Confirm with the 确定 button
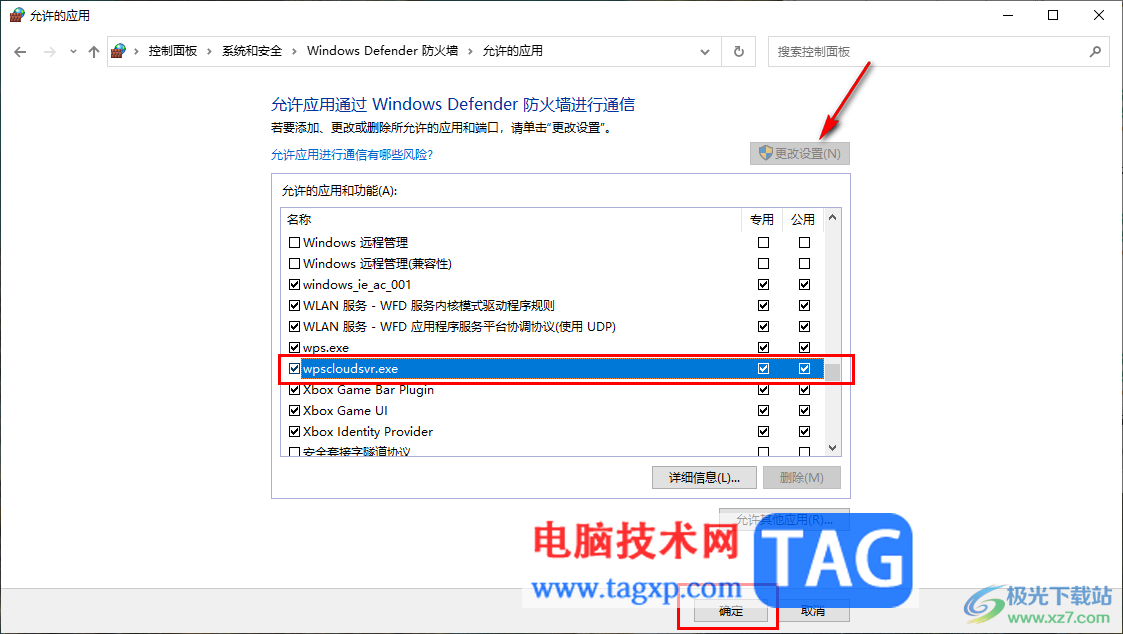 [x=731, y=611]
